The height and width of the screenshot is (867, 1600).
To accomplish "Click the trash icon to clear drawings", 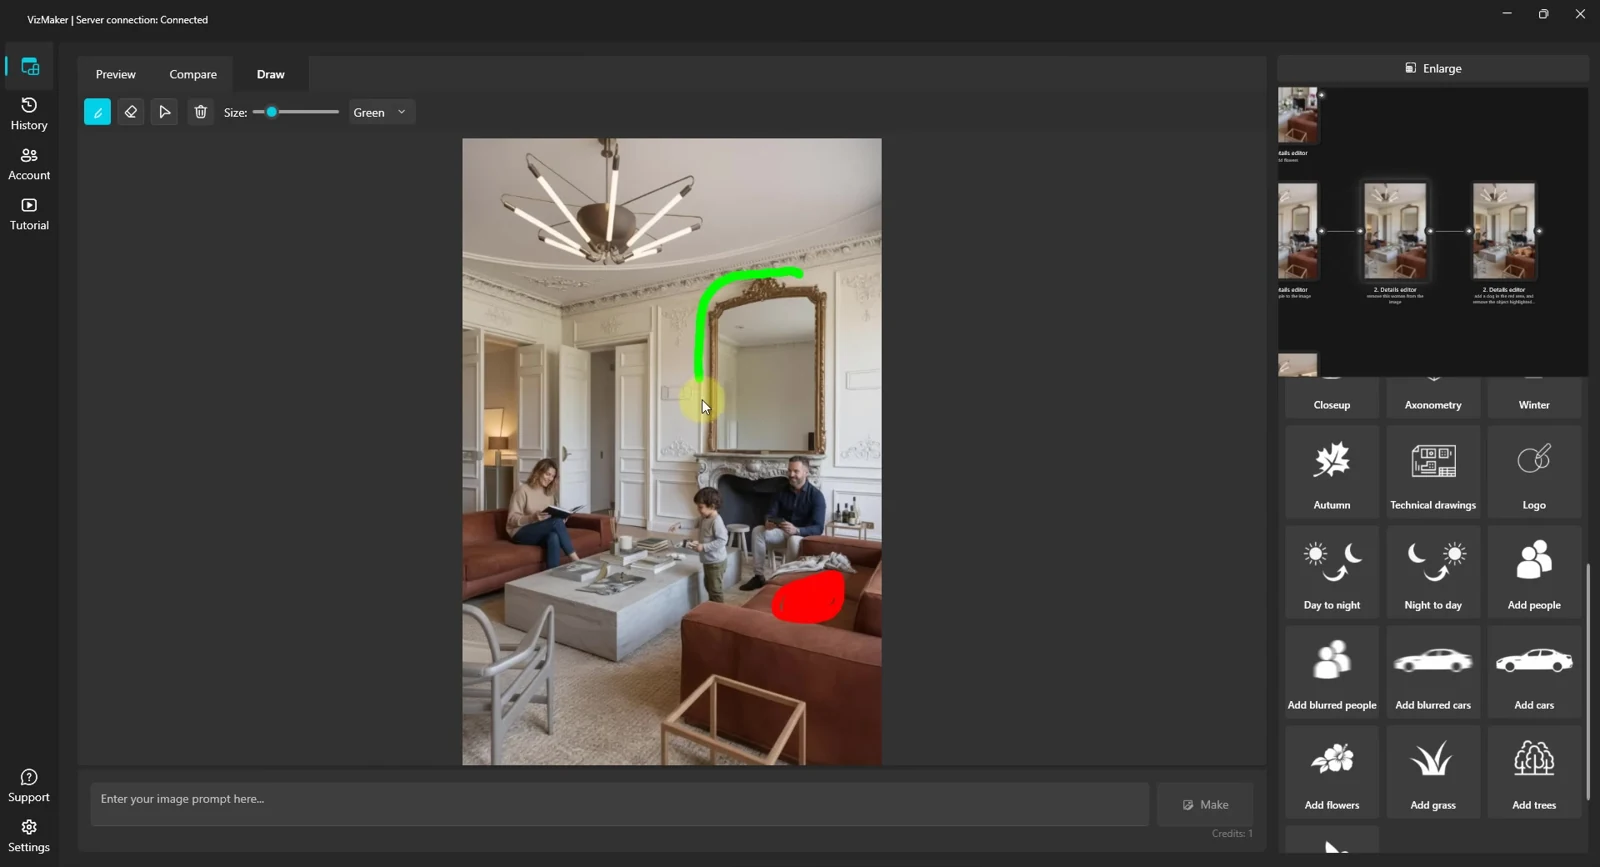I will pos(200,112).
